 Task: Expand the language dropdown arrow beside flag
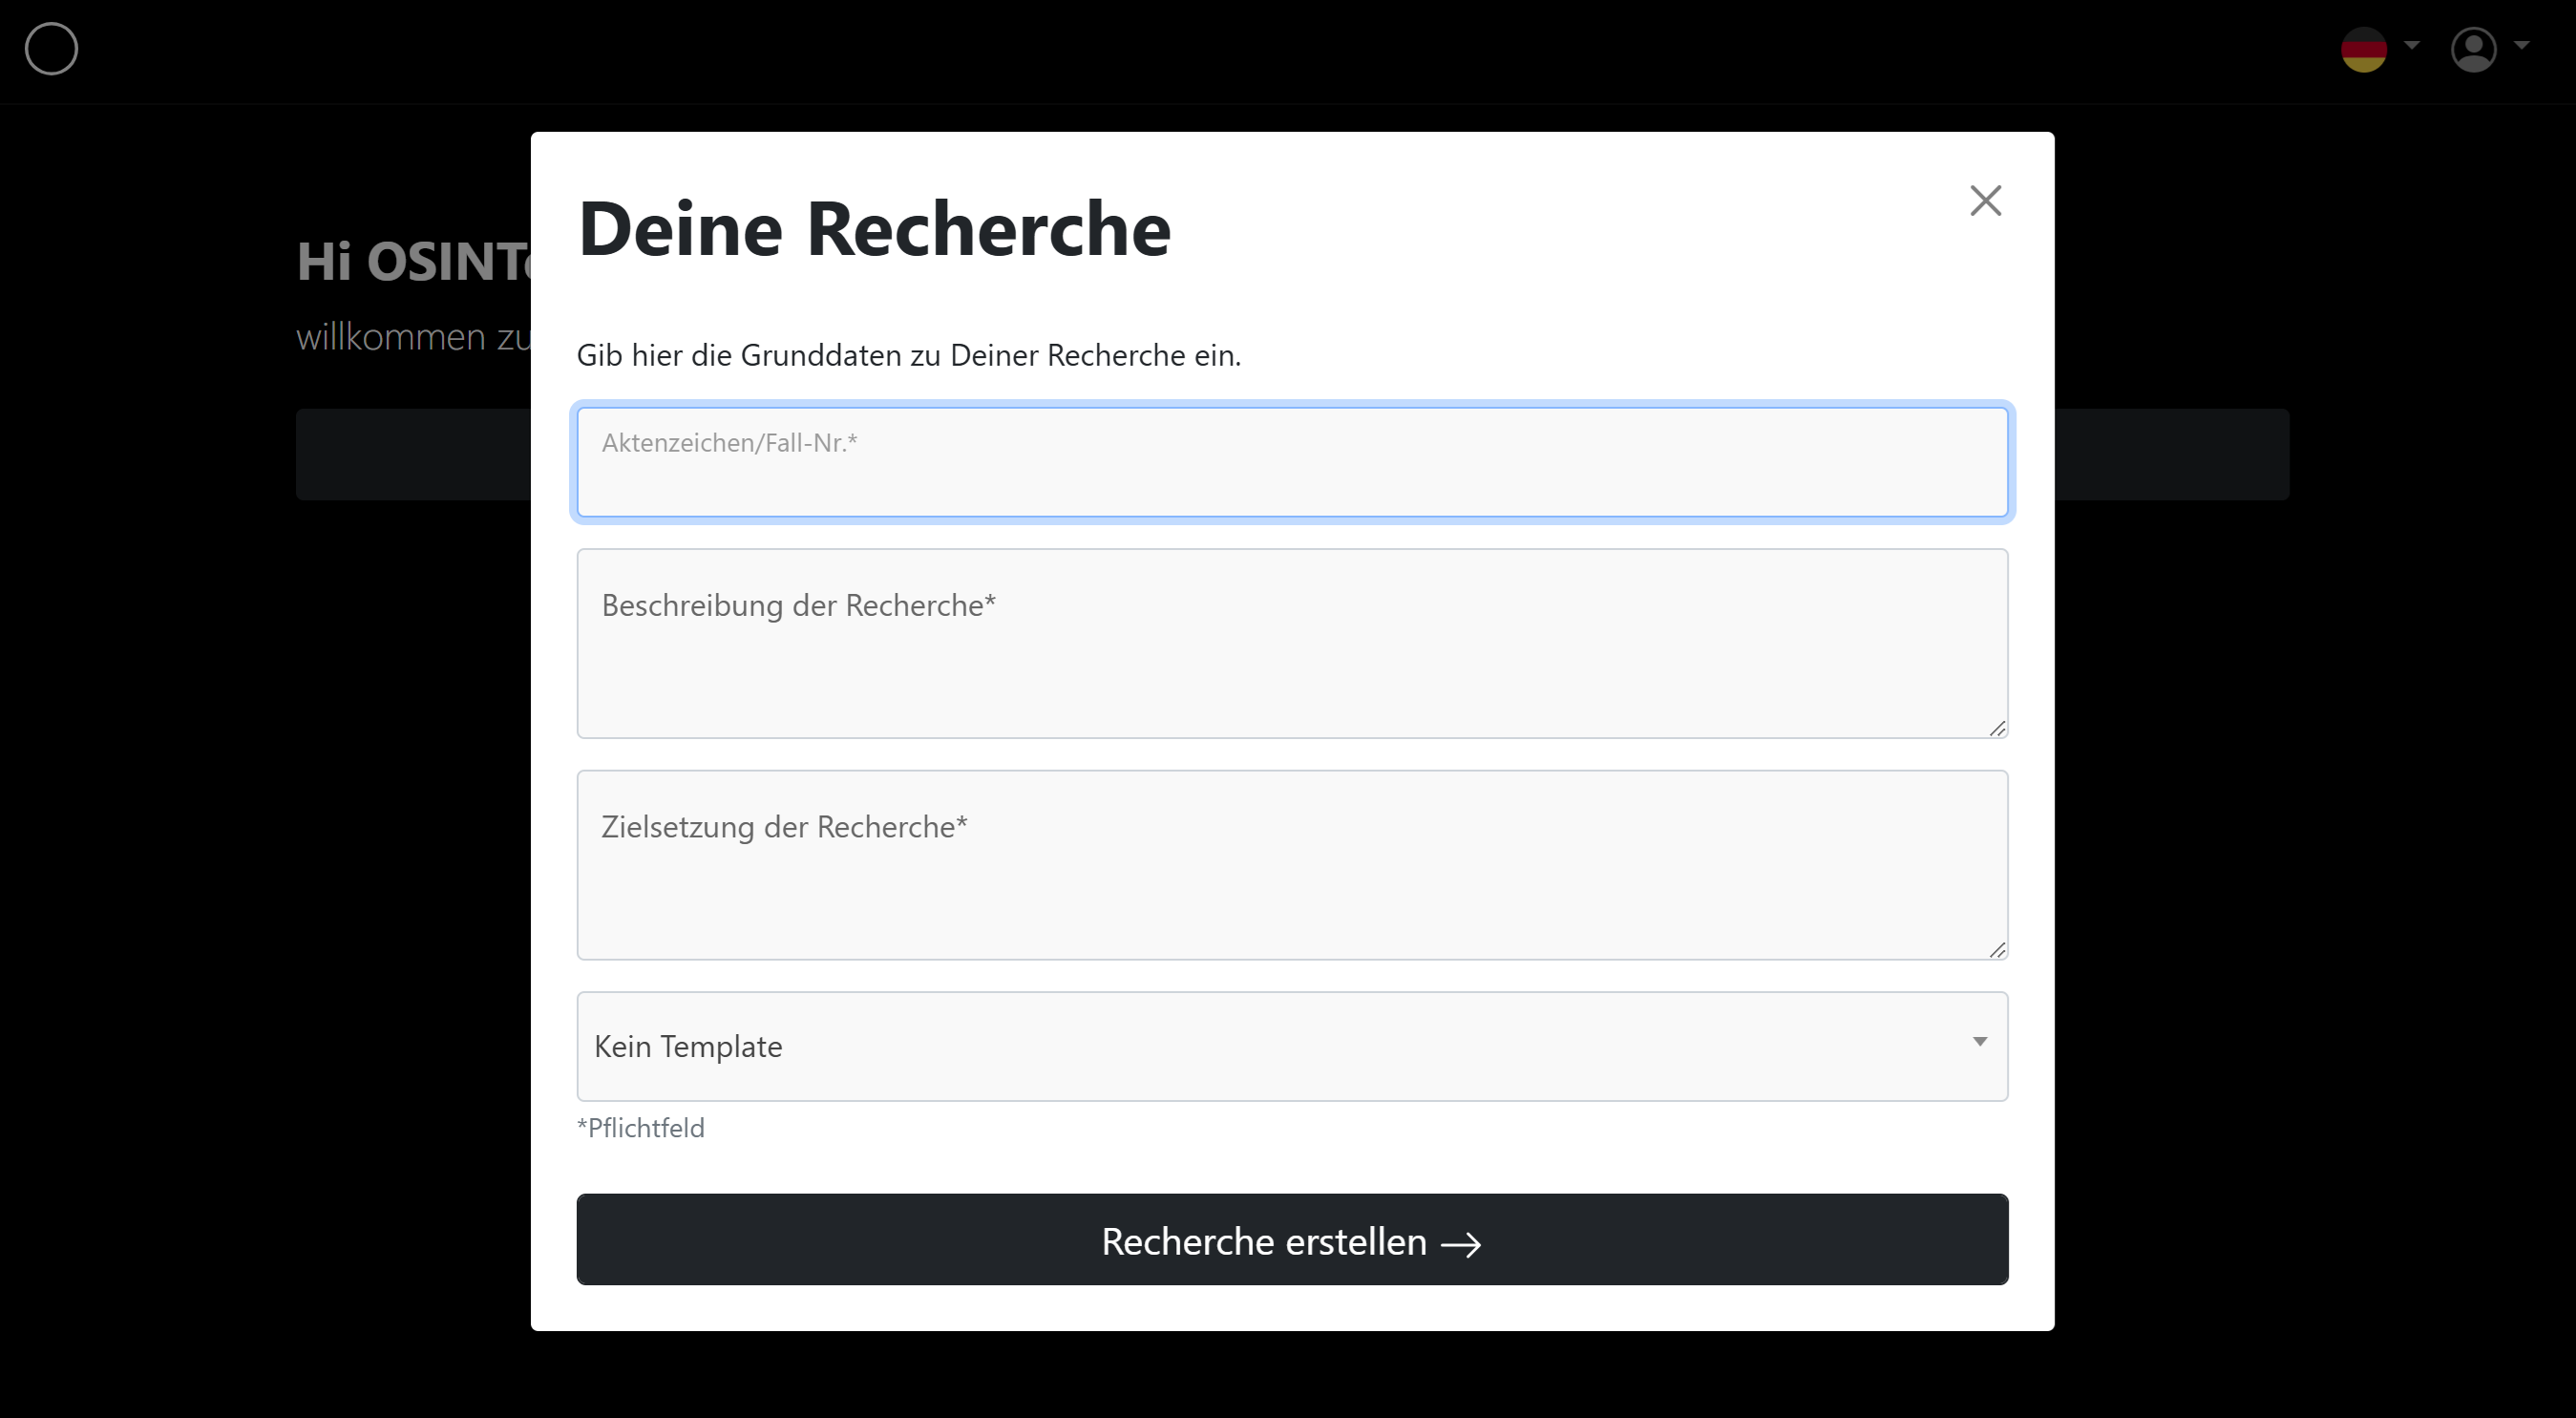click(2411, 45)
